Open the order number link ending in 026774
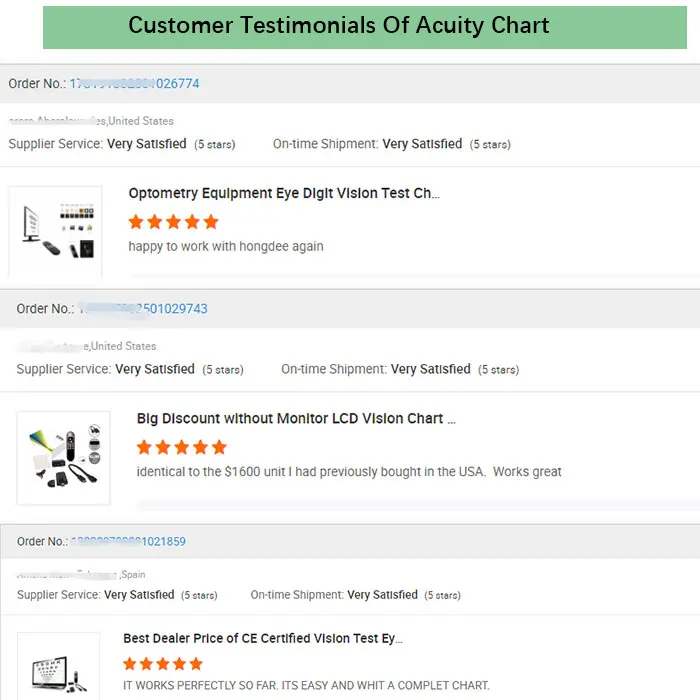700x700 pixels. (137, 84)
